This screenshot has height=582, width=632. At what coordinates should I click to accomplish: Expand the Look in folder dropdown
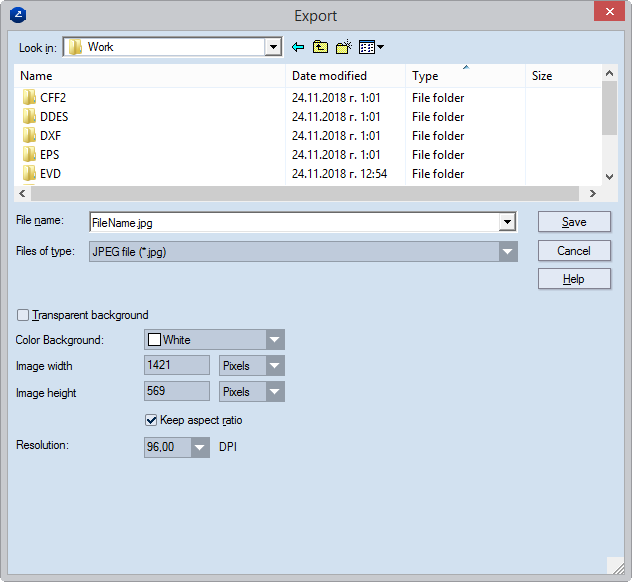tap(273, 47)
